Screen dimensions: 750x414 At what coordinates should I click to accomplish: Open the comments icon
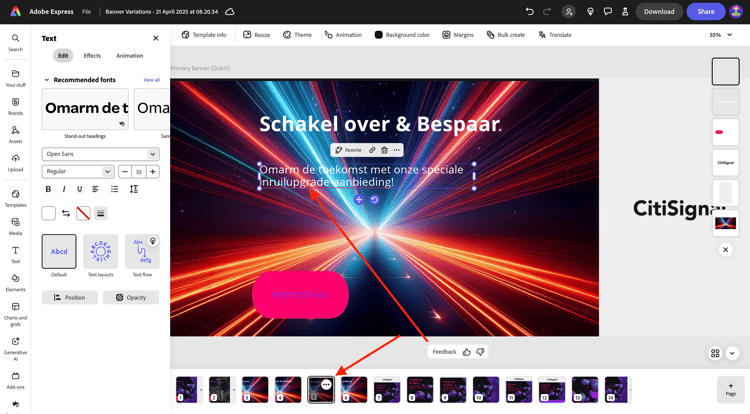click(x=607, y=11)
